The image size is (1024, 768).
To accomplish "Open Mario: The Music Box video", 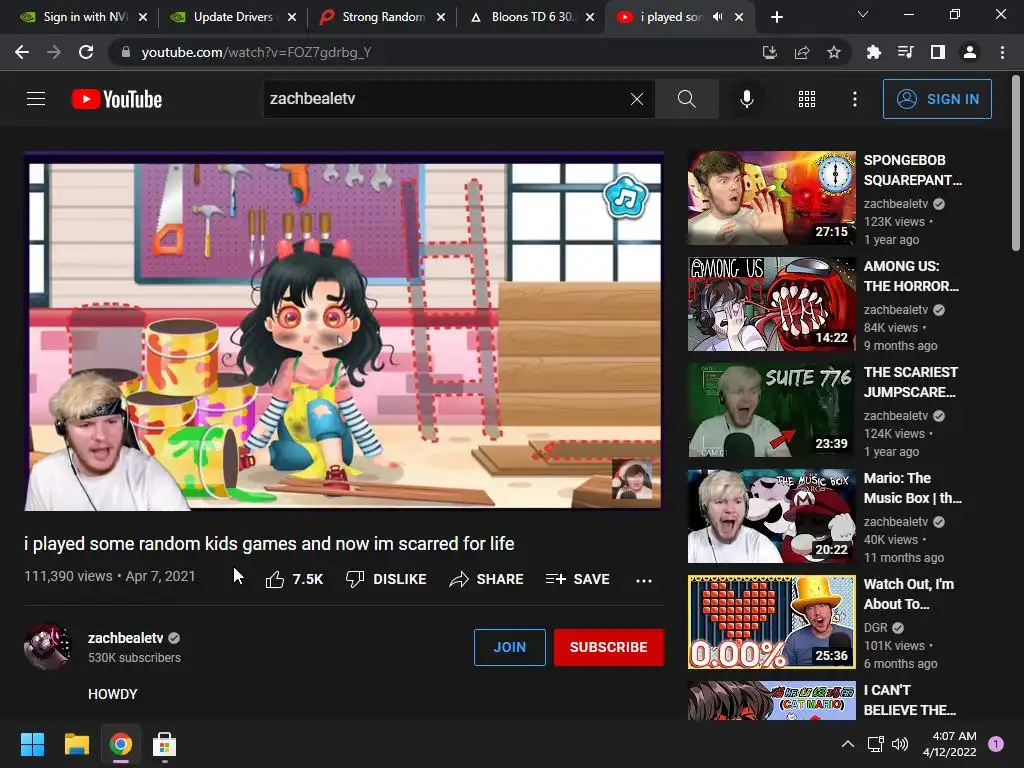I will point(771,516).
